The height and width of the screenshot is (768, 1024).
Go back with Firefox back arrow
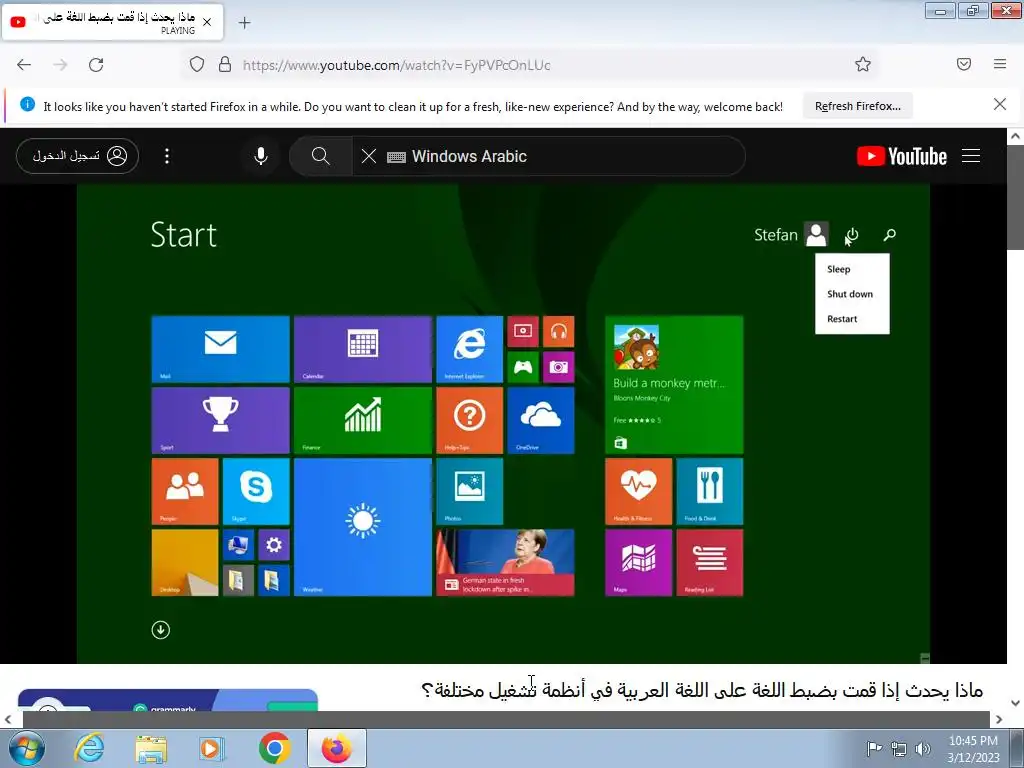tap(24, 65)
